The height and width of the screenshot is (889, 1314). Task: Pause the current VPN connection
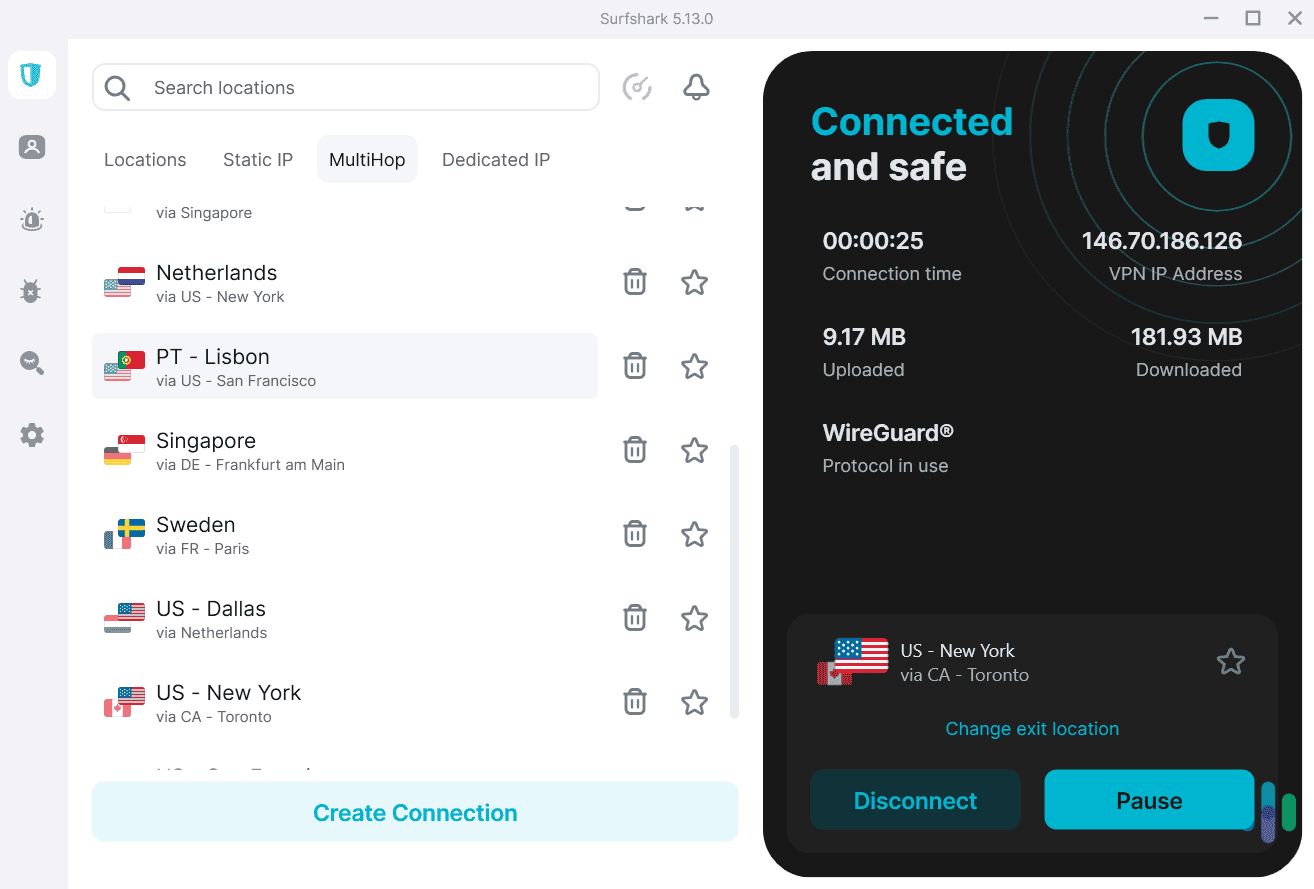(1148, 800)
